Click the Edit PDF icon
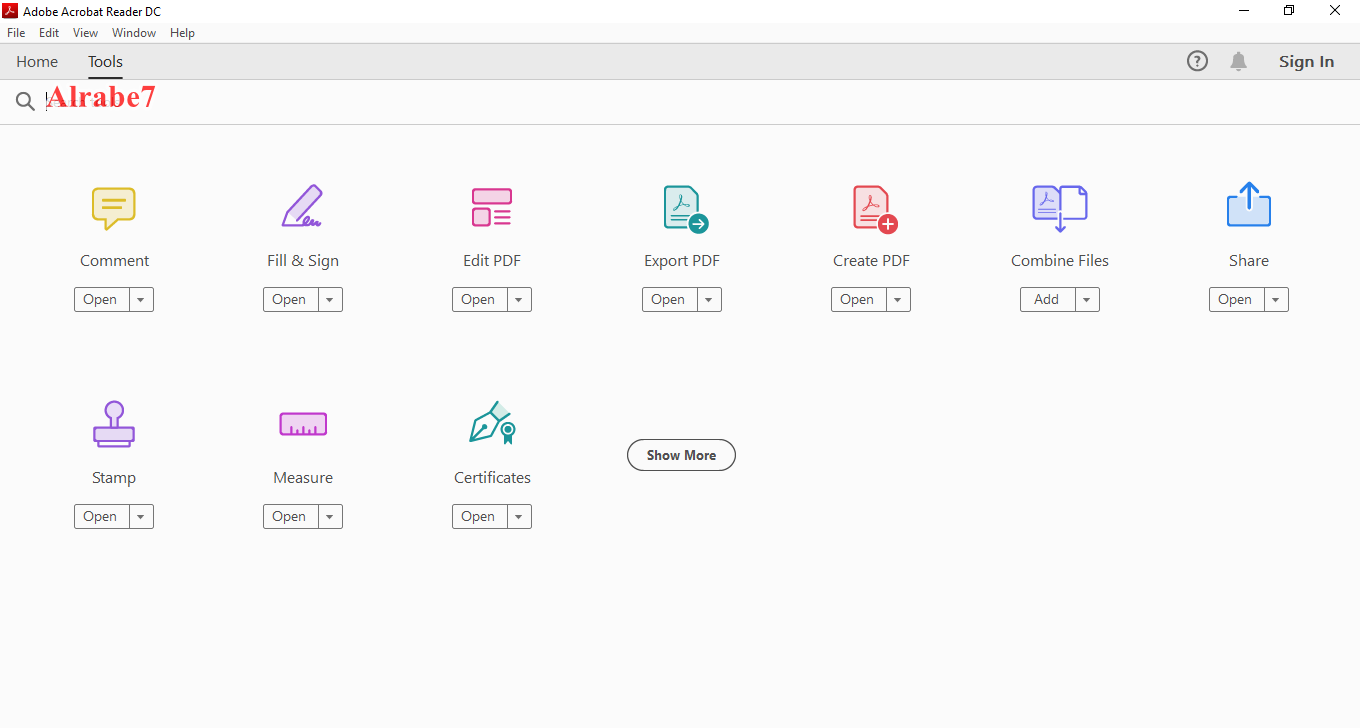The width and height of the screenshot is (1360, 728). (x=491, y=207)
